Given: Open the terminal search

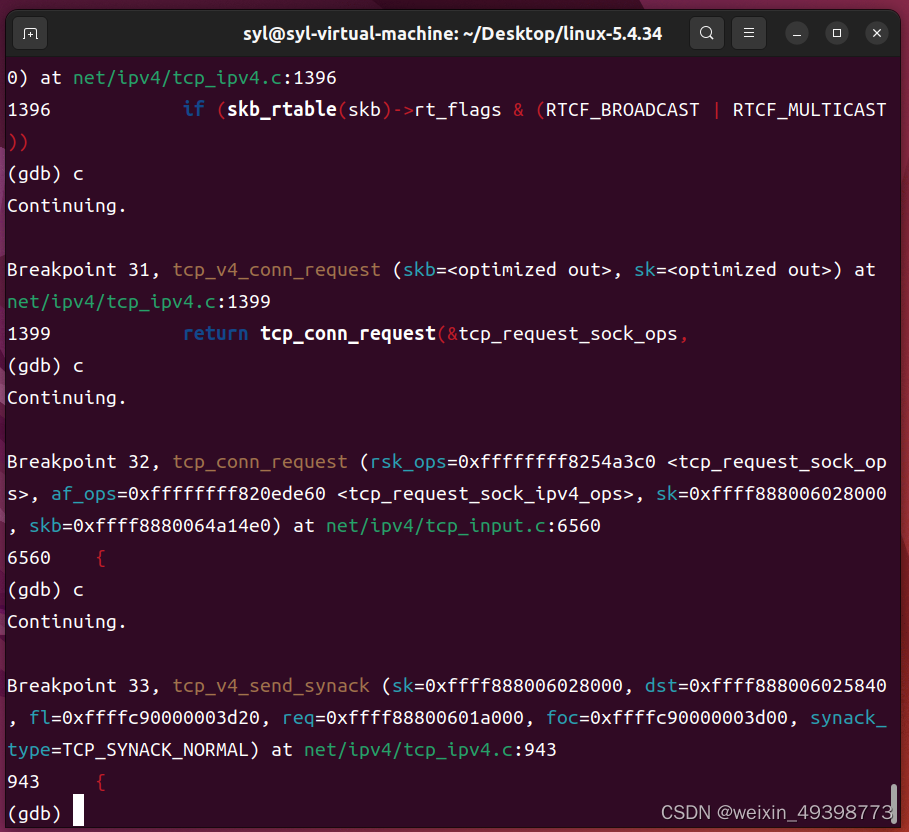Looking at the screenshot, I should click(x=706, y=33).
